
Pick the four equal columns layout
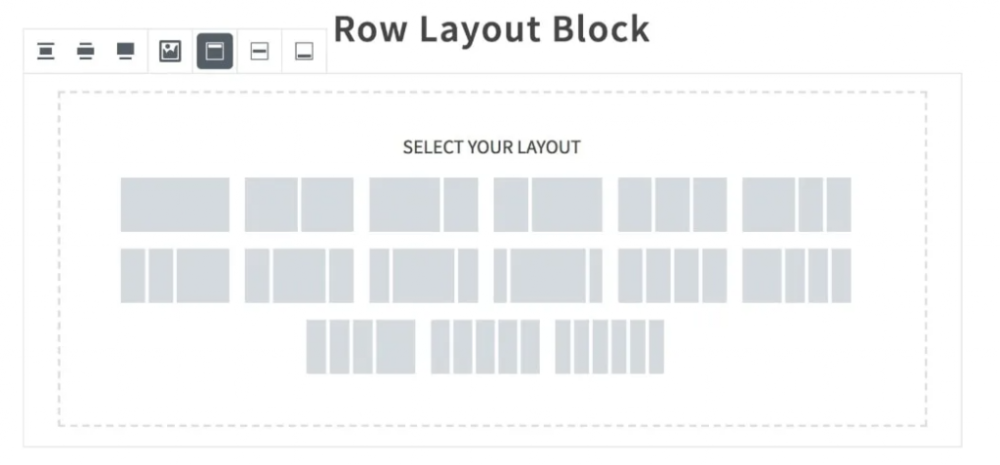click(x=672, y=276)
